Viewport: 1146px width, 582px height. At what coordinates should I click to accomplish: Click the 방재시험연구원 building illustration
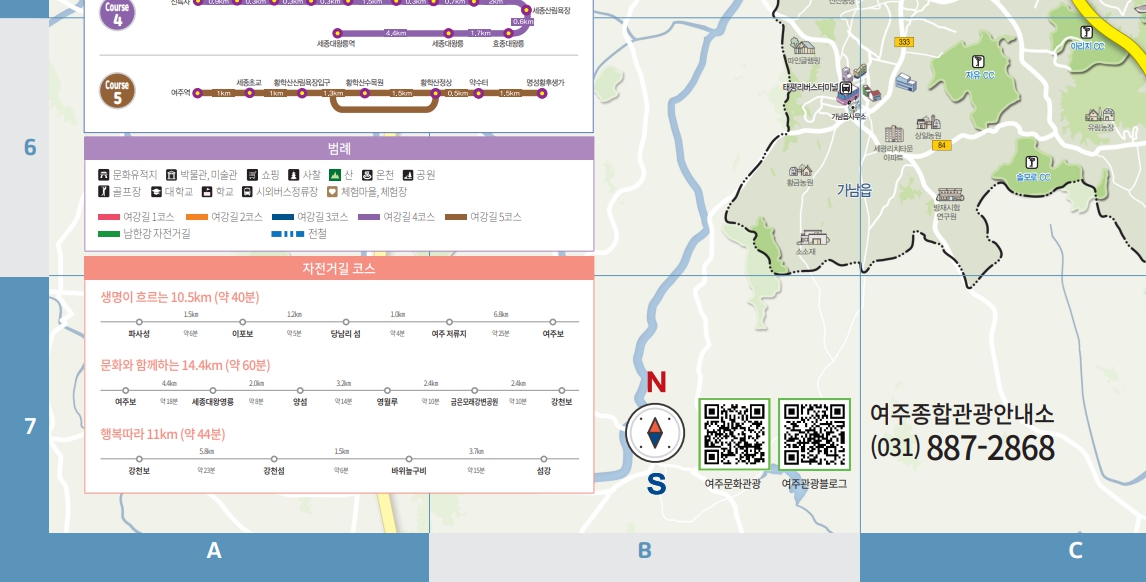point(949,194)
